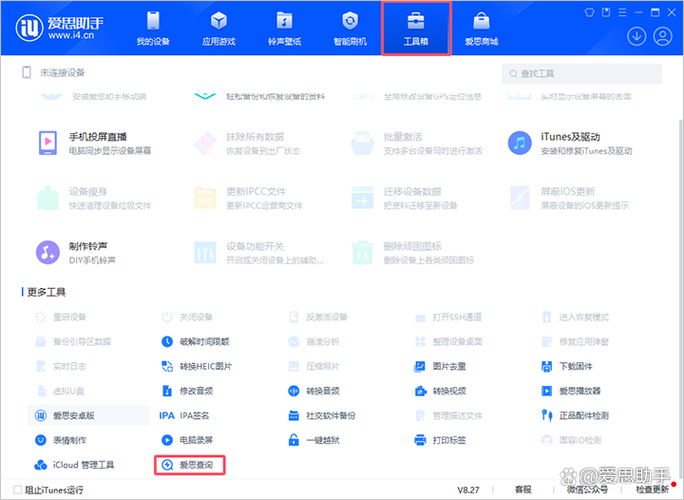Launch 爱思播放器

click(x=571, y=391)
